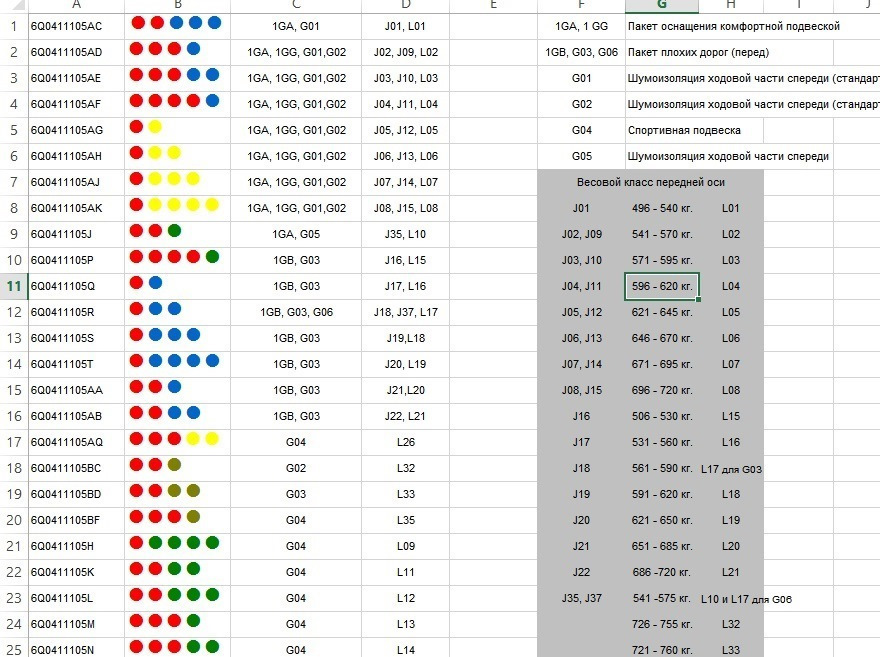880x657 pixels.
Task: Select cell 6Q0411105AQ
Action: 76,442
